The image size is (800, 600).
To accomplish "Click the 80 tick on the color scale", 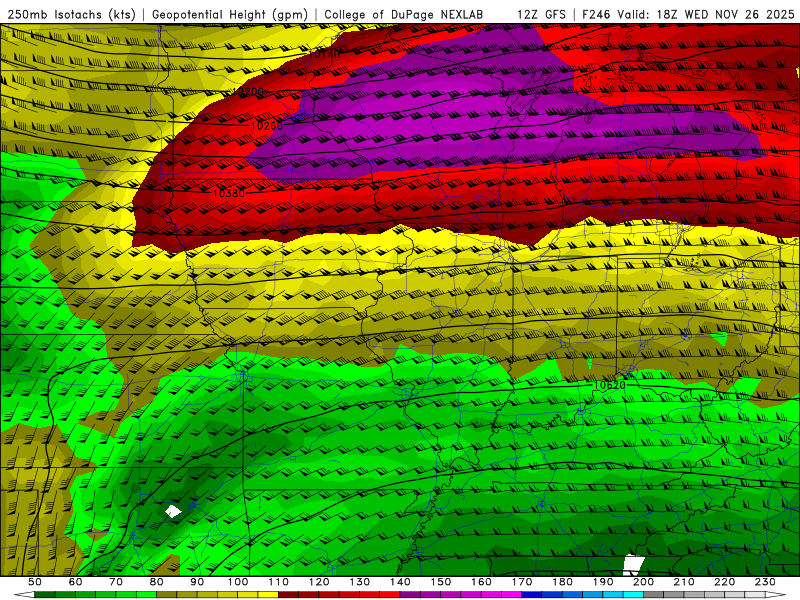I will point(157,582).
